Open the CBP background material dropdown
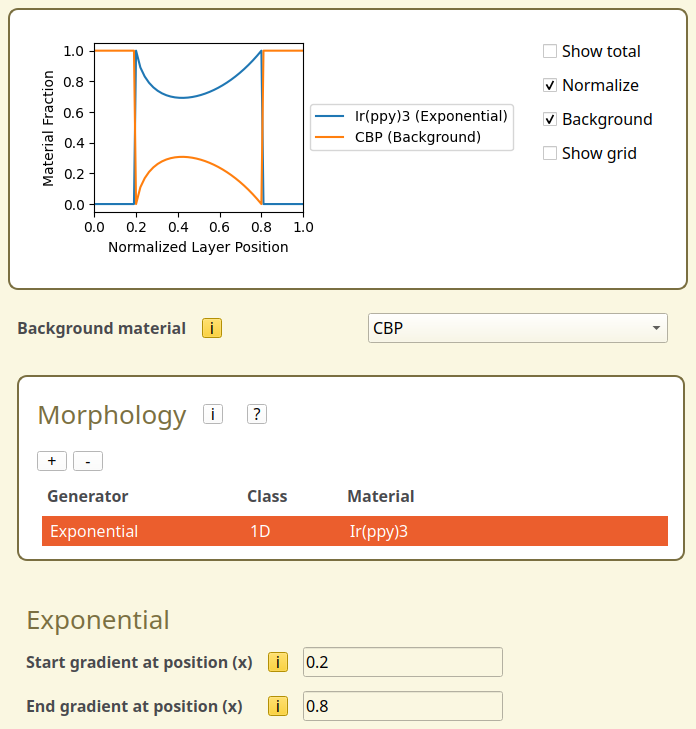 517,328
